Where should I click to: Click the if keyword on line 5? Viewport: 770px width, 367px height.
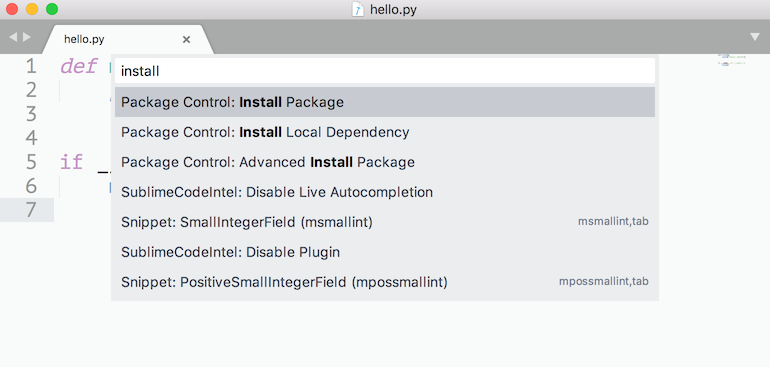tap(72, 162)
